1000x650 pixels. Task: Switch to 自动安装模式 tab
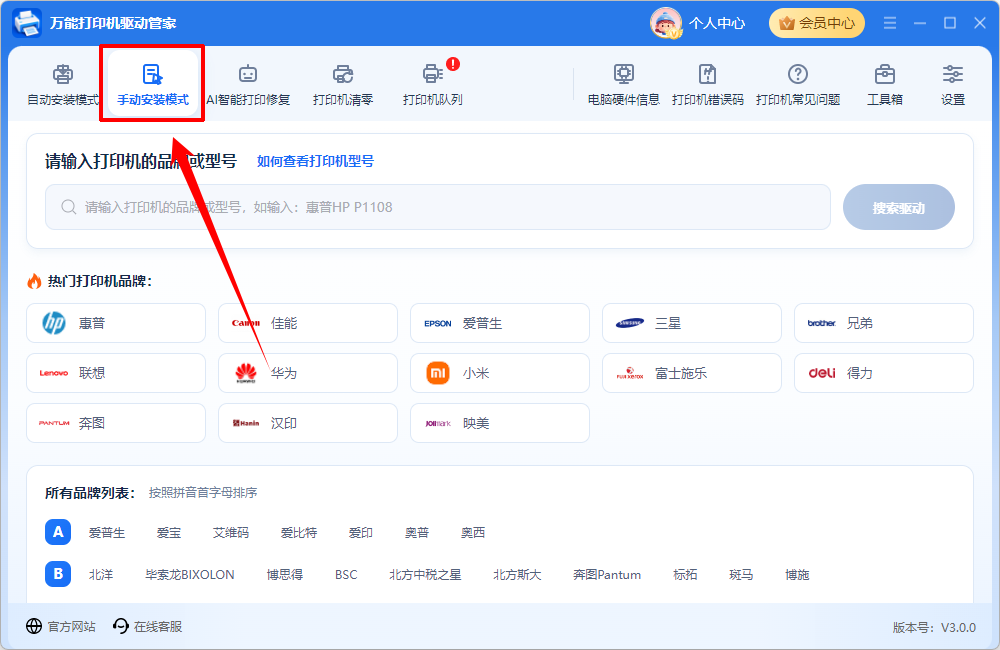(62, 85)
